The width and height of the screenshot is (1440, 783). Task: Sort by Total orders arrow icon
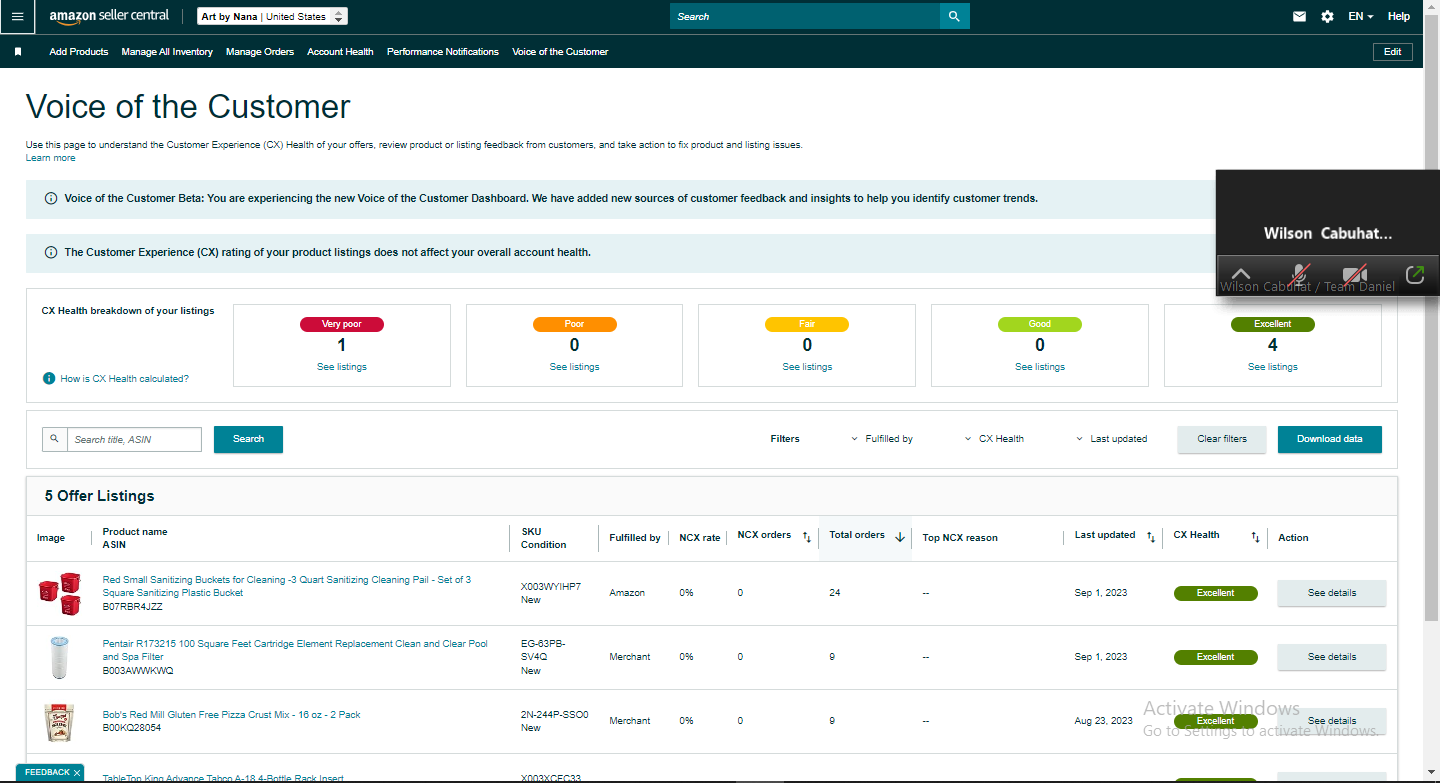[900, 537]
